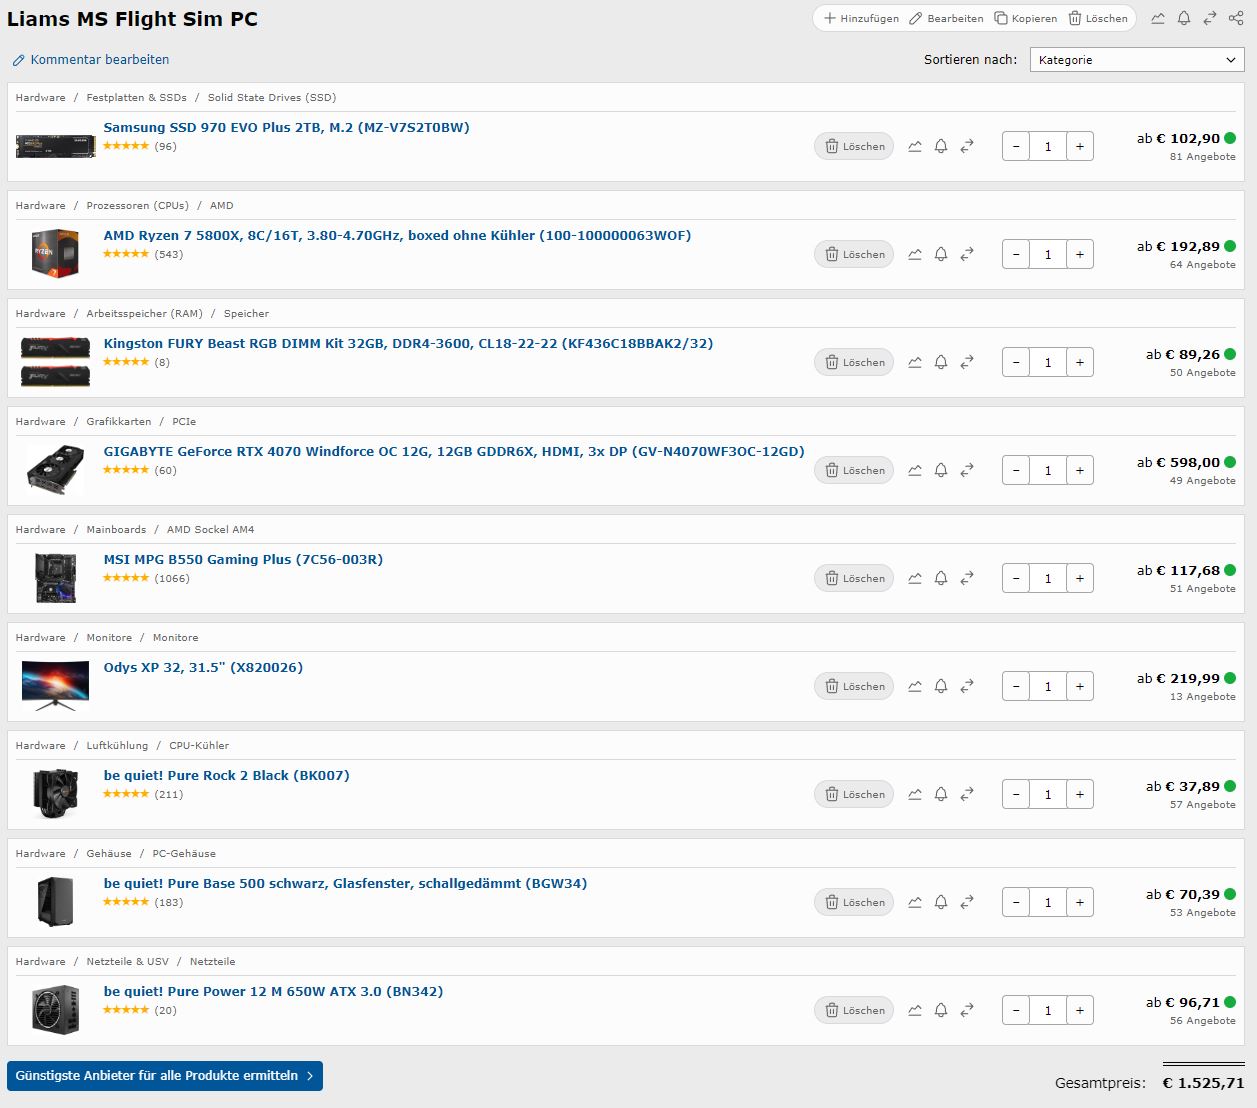Increase quantity of Samsung SSD 970 EVO Plus
The width and height of the screenshot is (1257, 1108).
click(1080, 146)
